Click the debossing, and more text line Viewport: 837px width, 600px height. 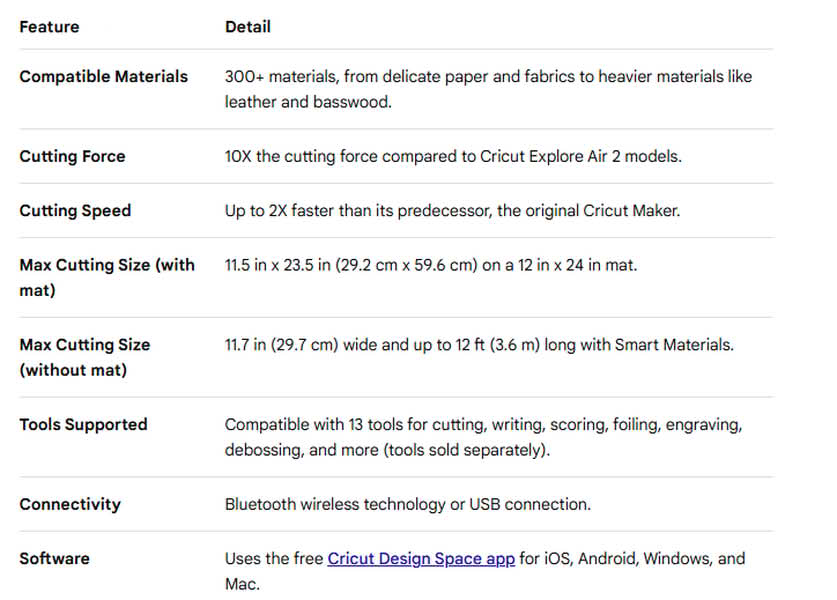click(x=388, y=450)
